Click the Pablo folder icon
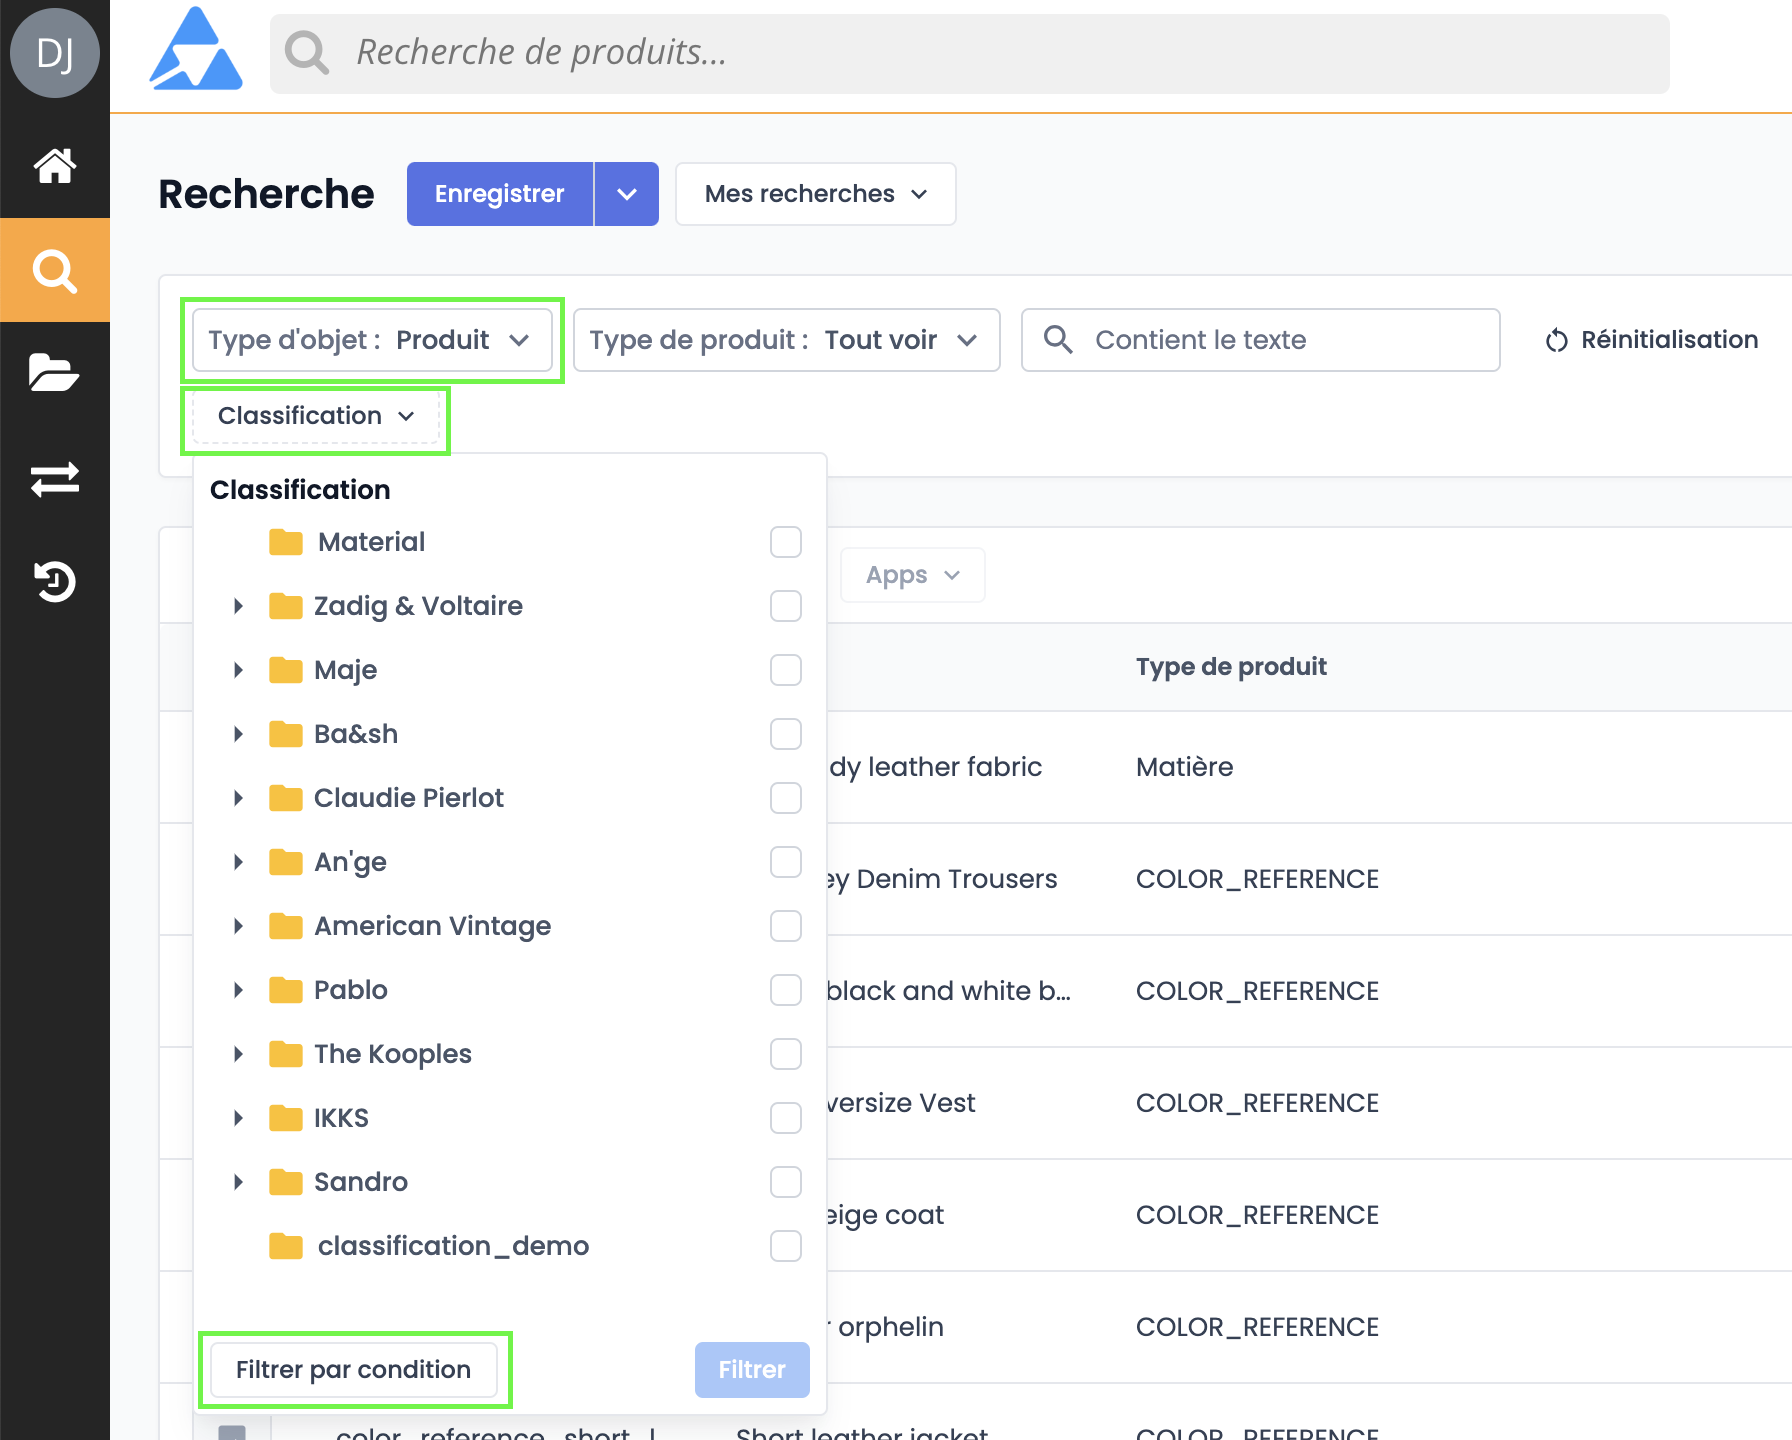This screenshot has height=1440, width=1792. [286, 990]
